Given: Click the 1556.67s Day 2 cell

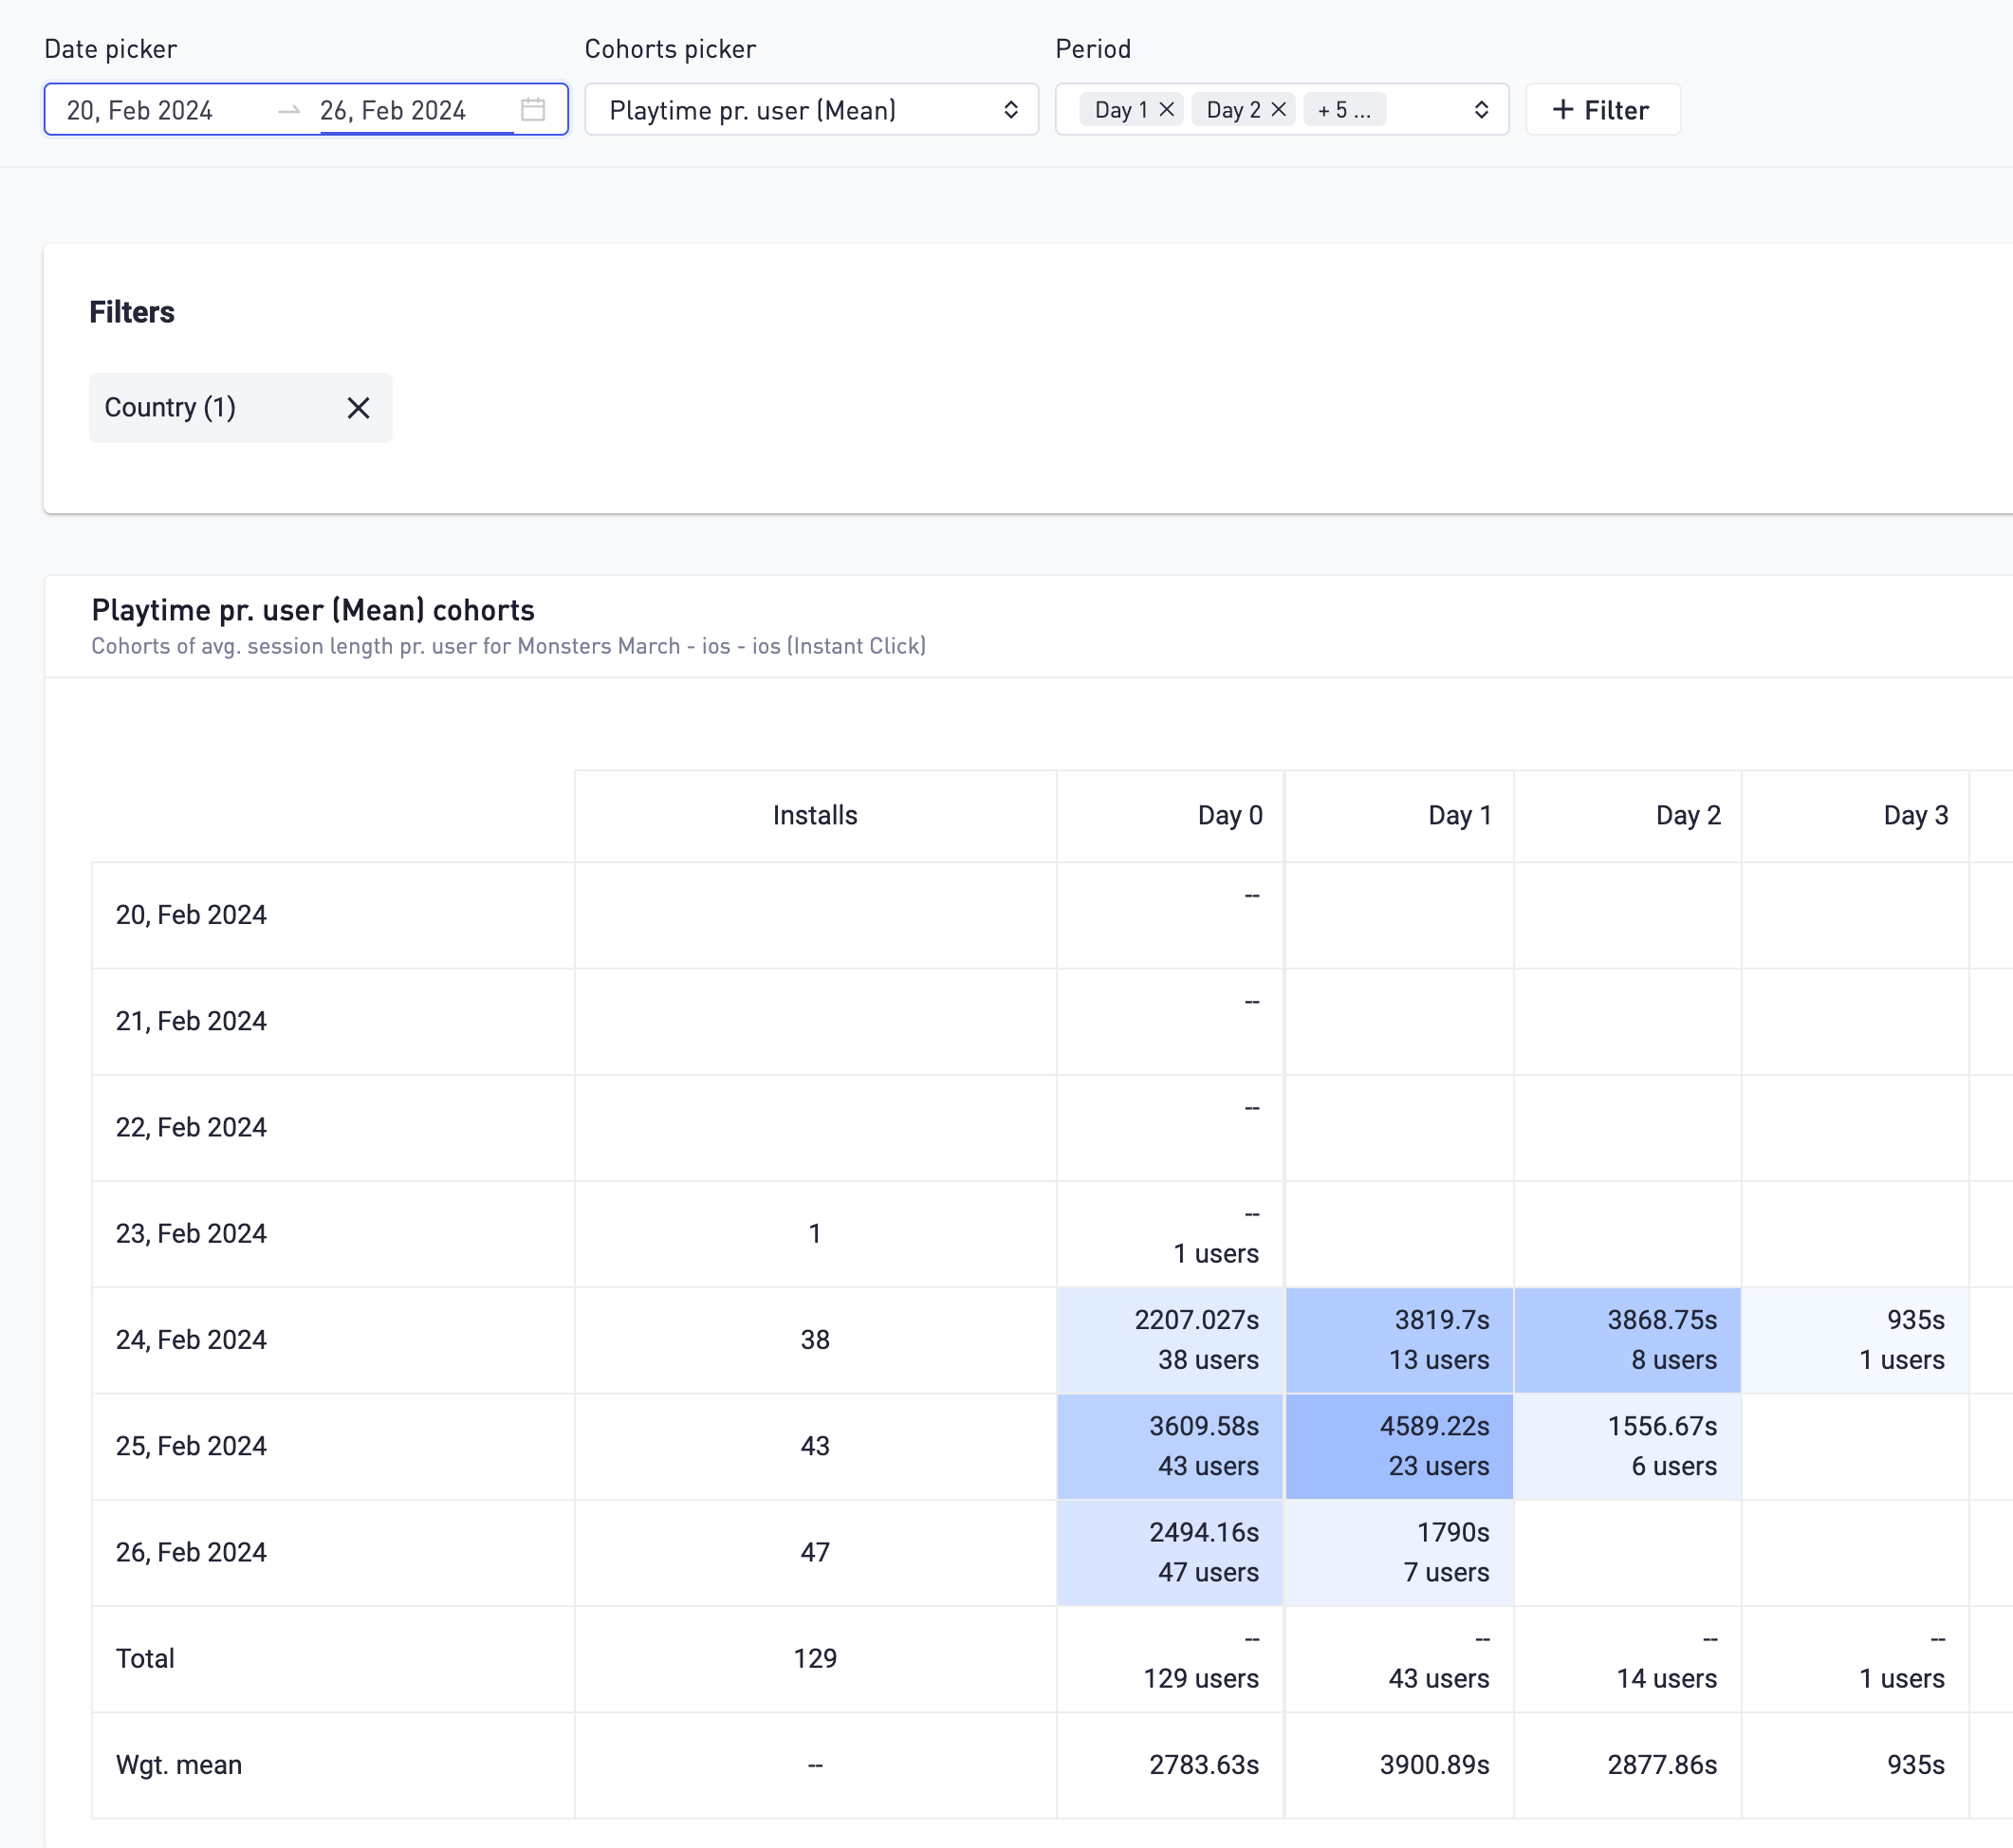Looking at the screenshot, I should 1627,1446.
